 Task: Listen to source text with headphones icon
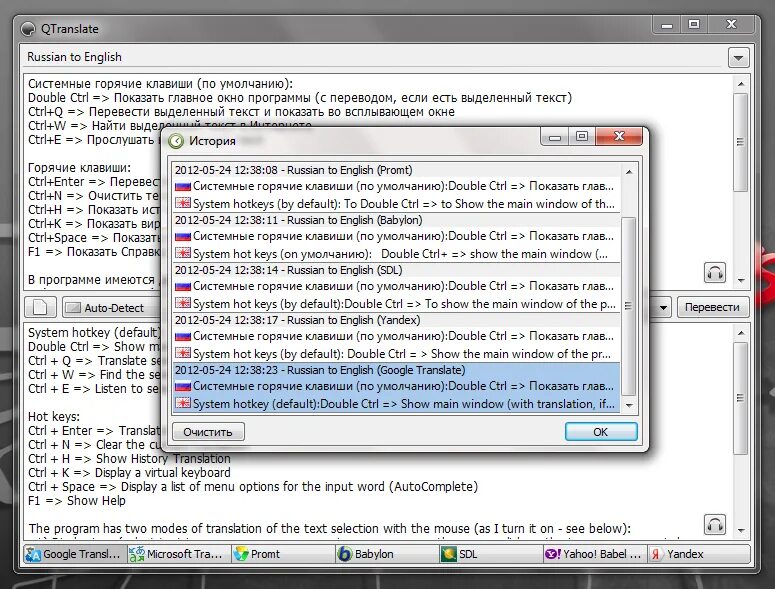point(715,272)
